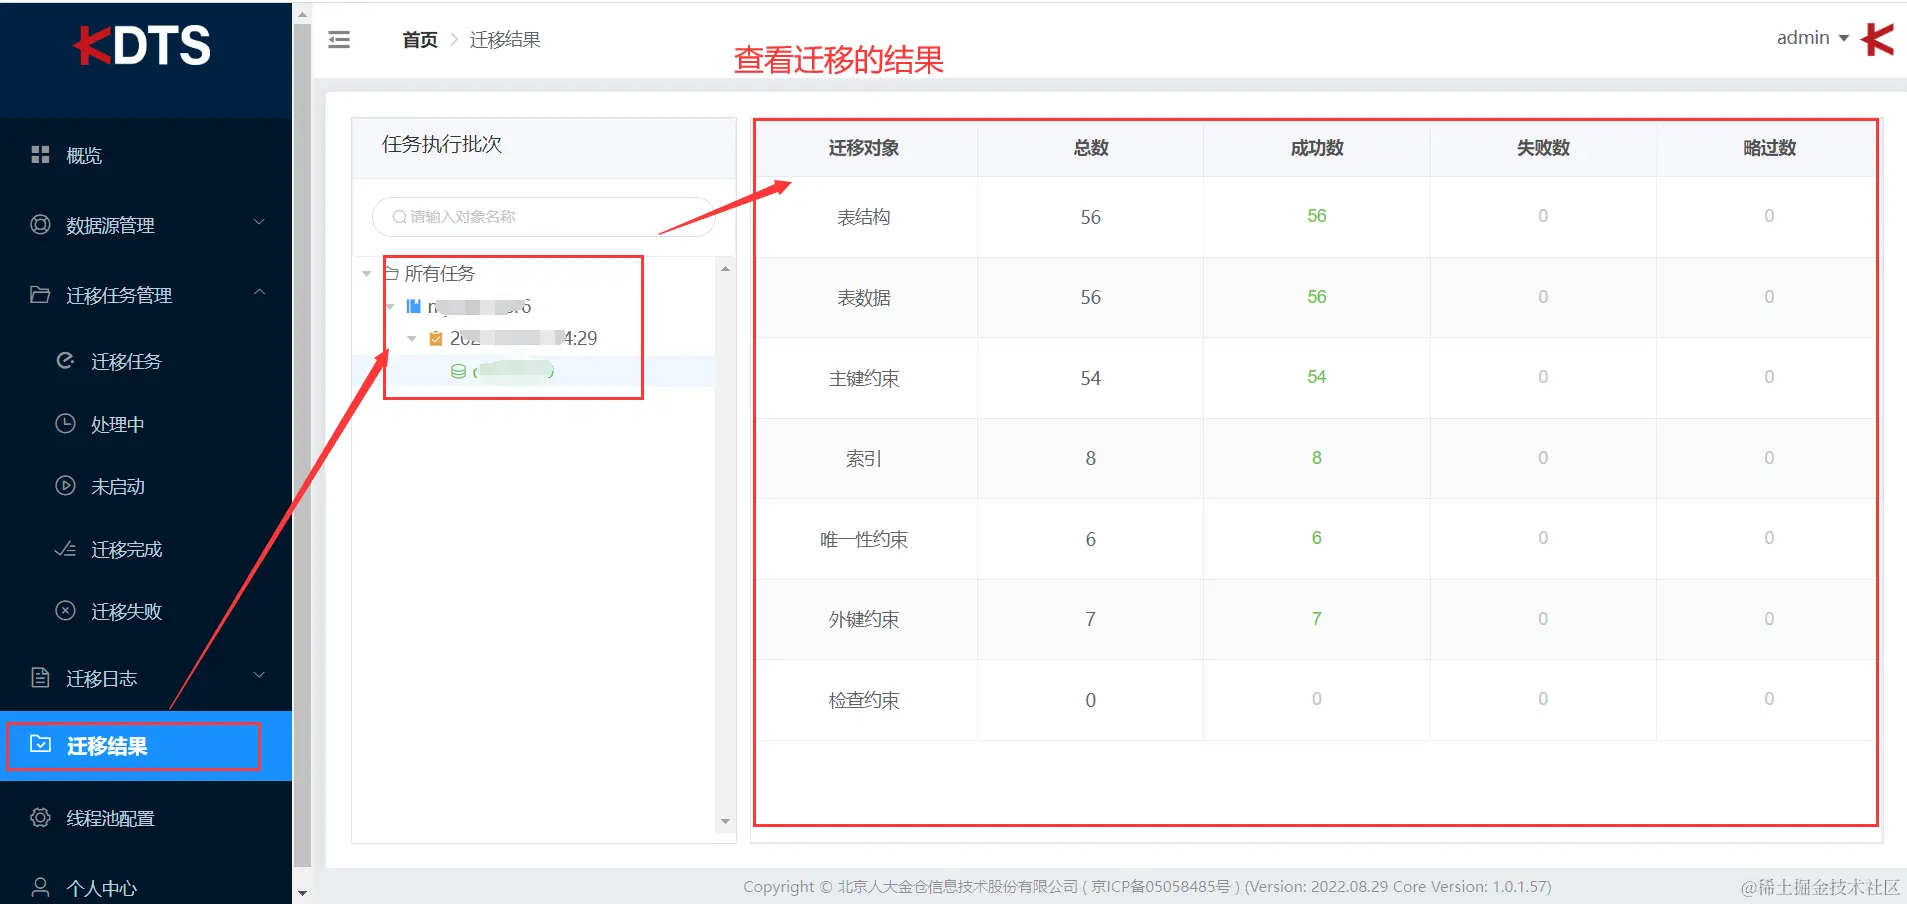This screenshot has width=1907, height=904.
Task: Click the blue task book icon in tree
Action: coord(413,306)
